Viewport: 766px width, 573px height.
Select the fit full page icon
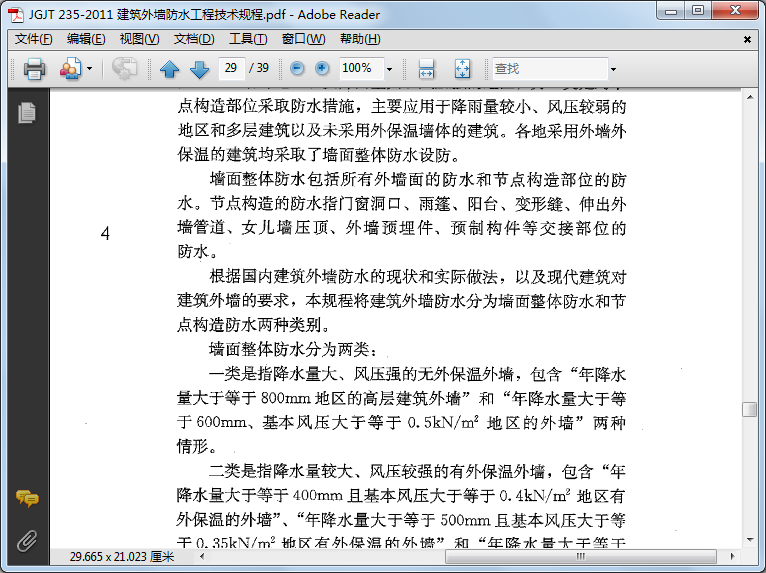point(462,68)
